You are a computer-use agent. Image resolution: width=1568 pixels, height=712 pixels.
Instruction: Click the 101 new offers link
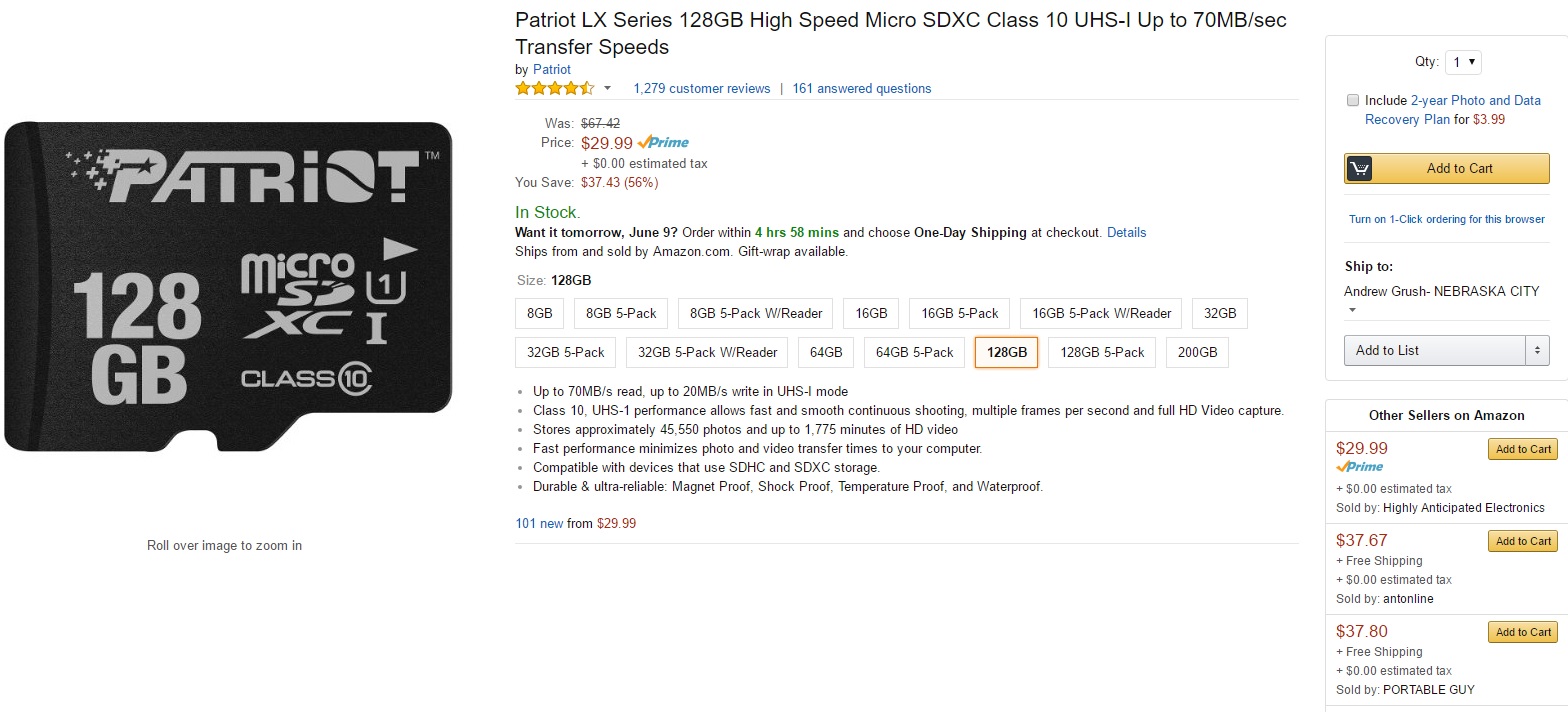[x=539, y=523]
